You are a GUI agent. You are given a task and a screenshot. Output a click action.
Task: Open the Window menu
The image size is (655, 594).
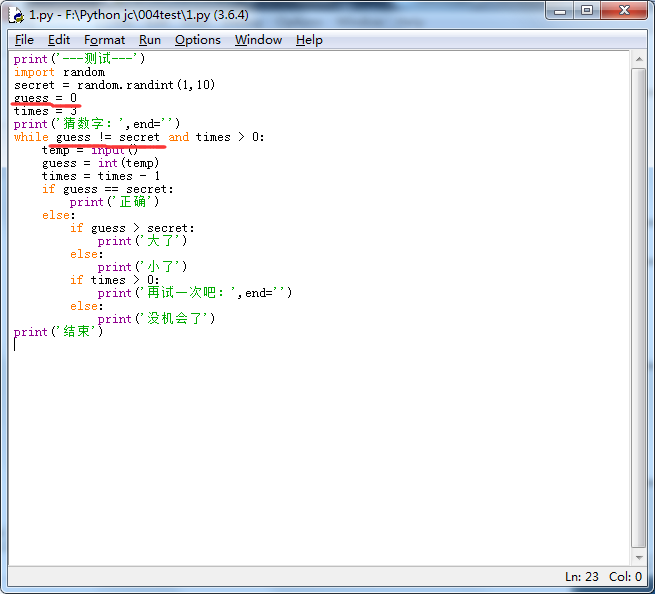pos(258,40)
